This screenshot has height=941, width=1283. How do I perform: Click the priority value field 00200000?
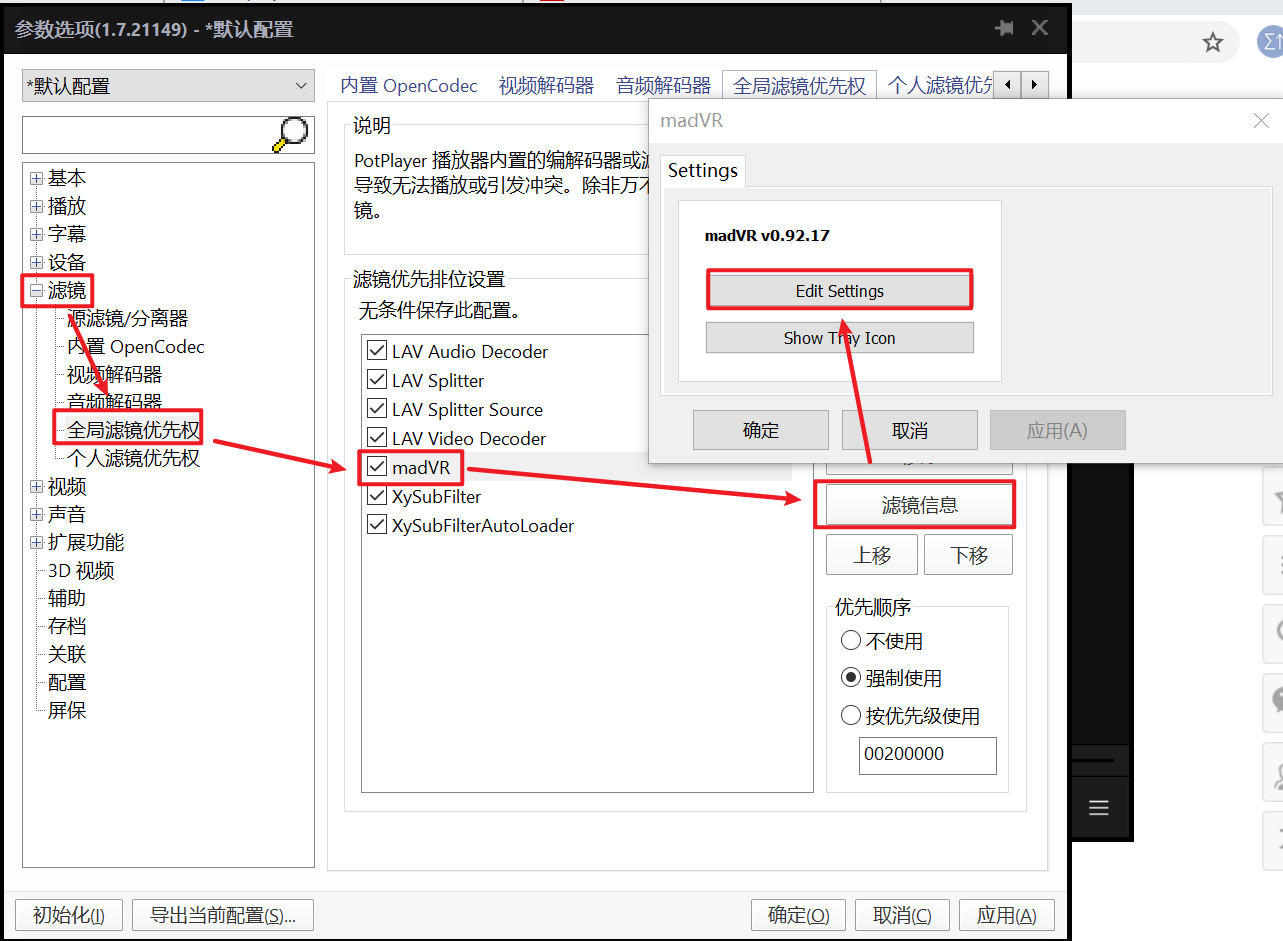[928, 755]
